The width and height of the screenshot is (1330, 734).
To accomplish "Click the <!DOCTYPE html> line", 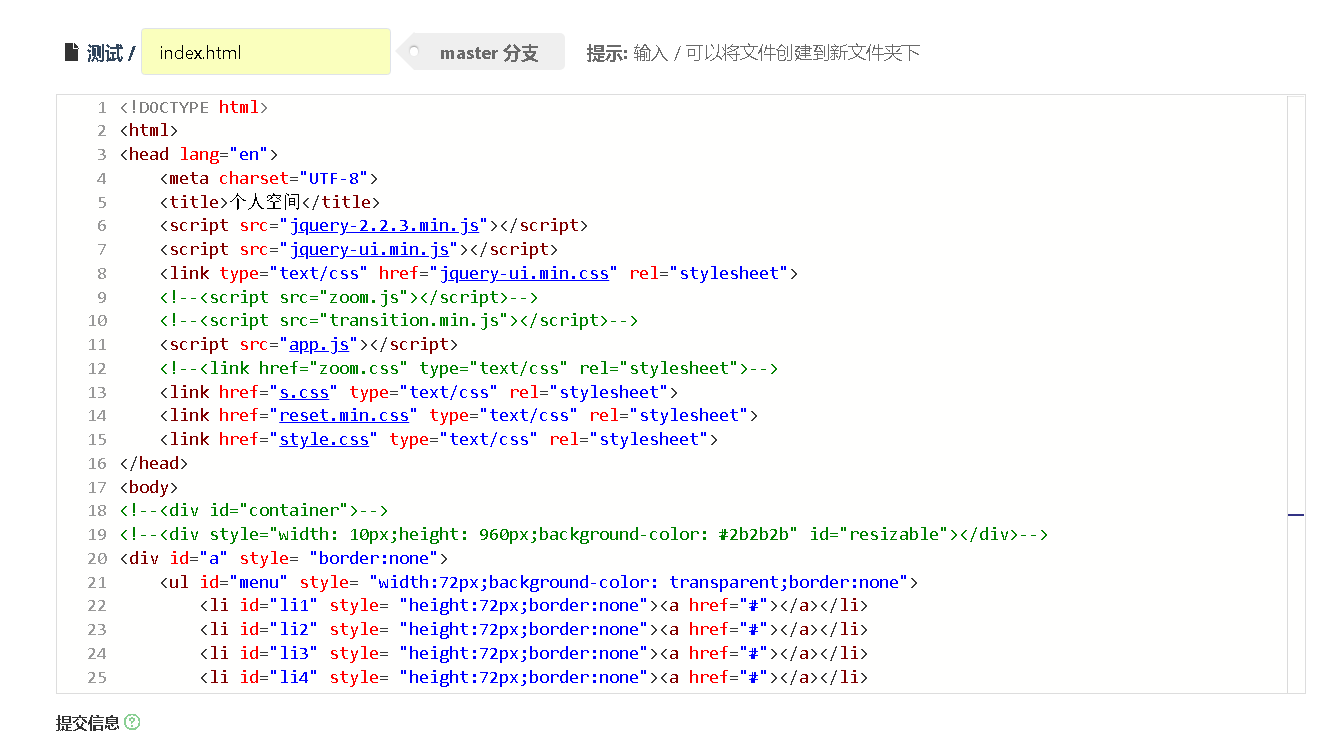I will 194,107.
